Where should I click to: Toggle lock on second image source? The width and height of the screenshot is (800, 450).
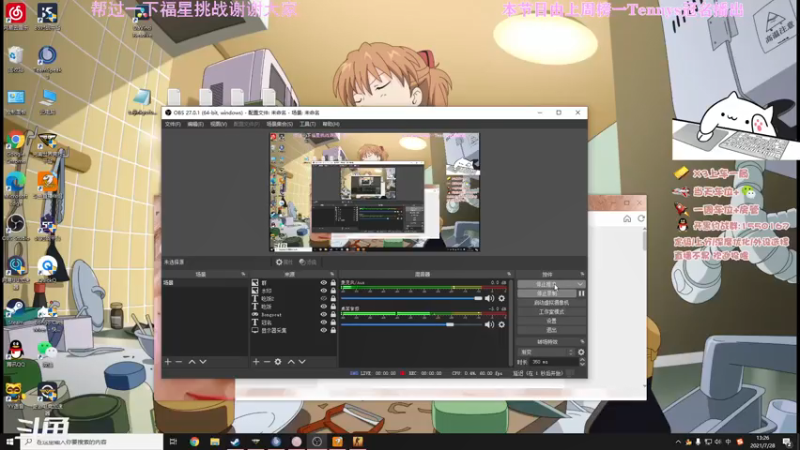(333, 291)
